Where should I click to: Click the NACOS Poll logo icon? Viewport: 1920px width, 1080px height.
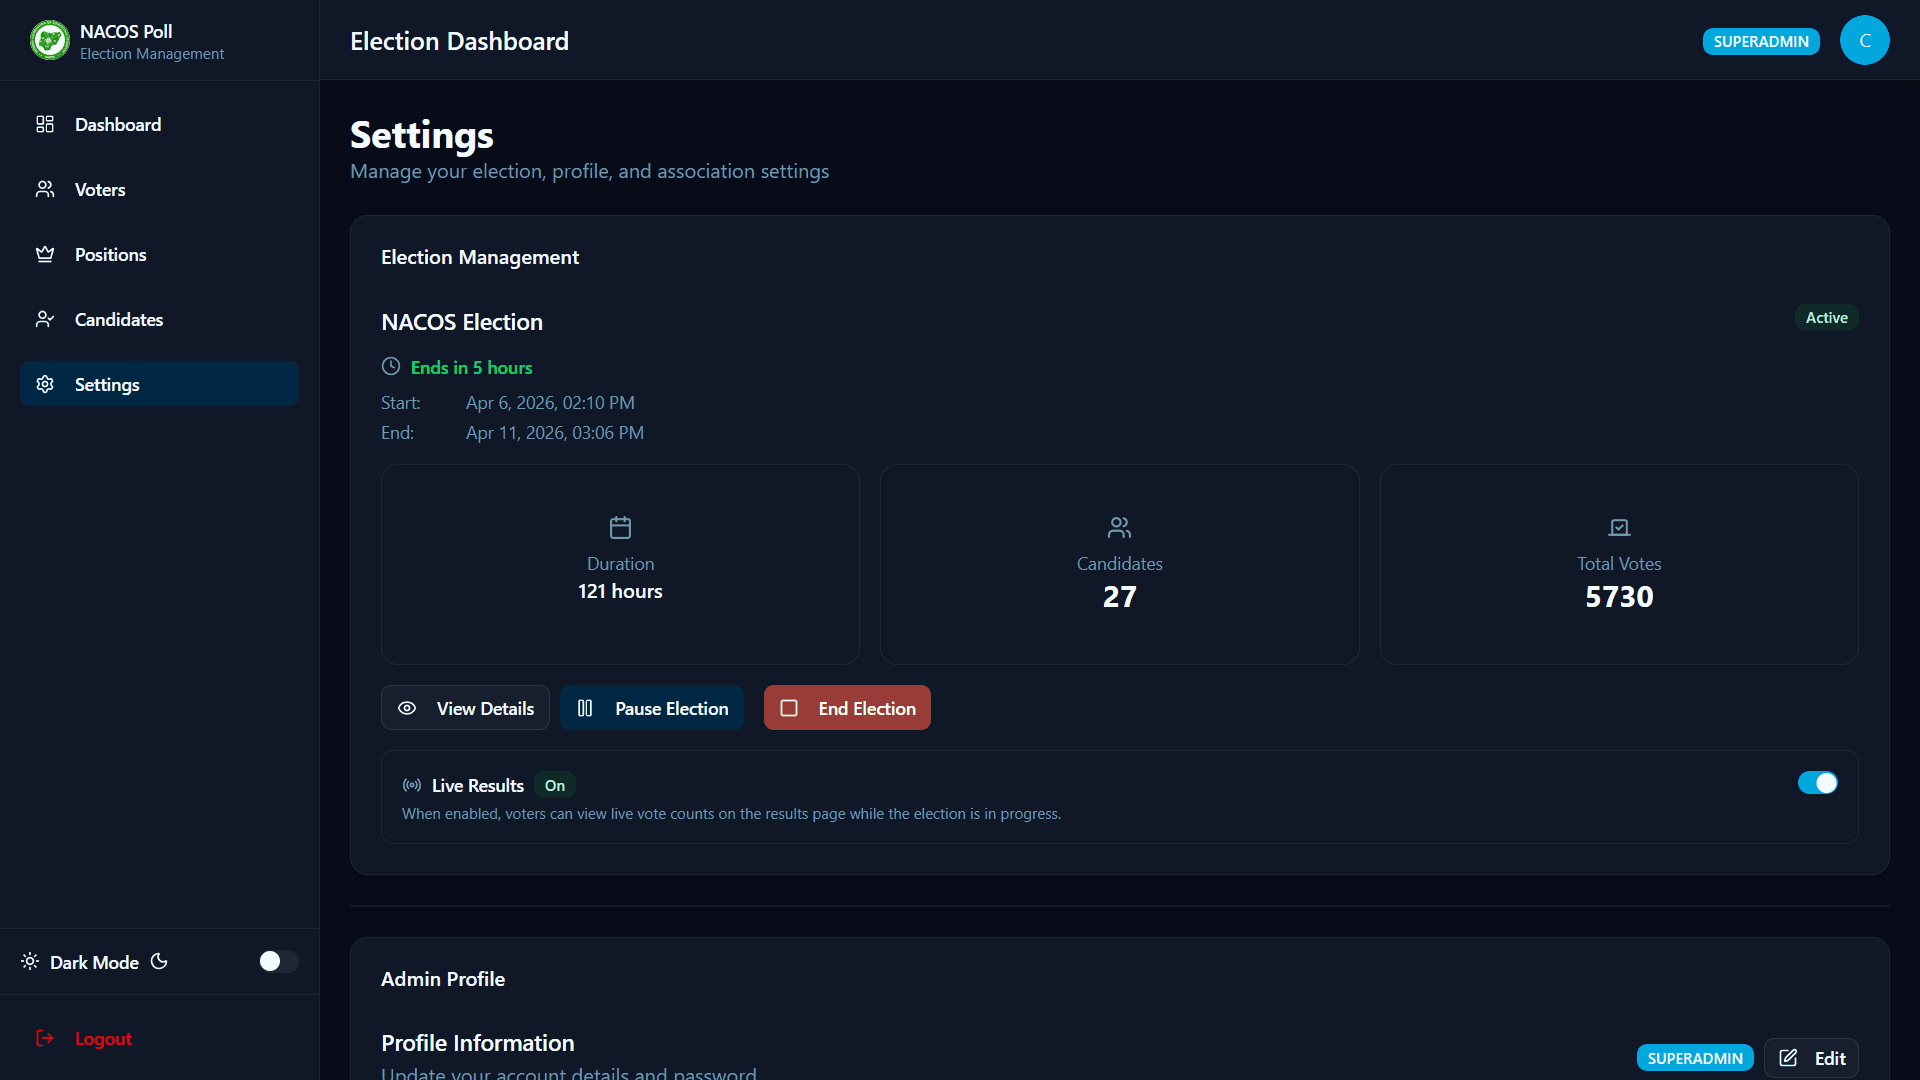50,41
